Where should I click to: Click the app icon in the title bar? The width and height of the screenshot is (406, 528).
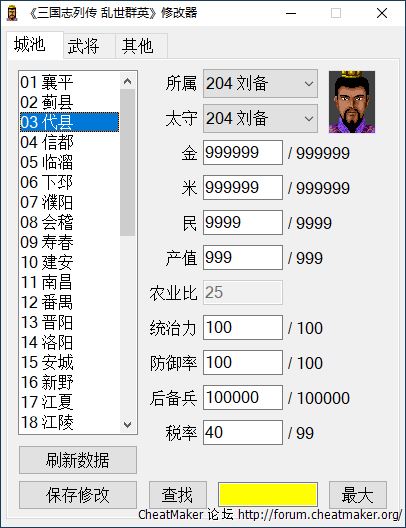pos(12,13)
